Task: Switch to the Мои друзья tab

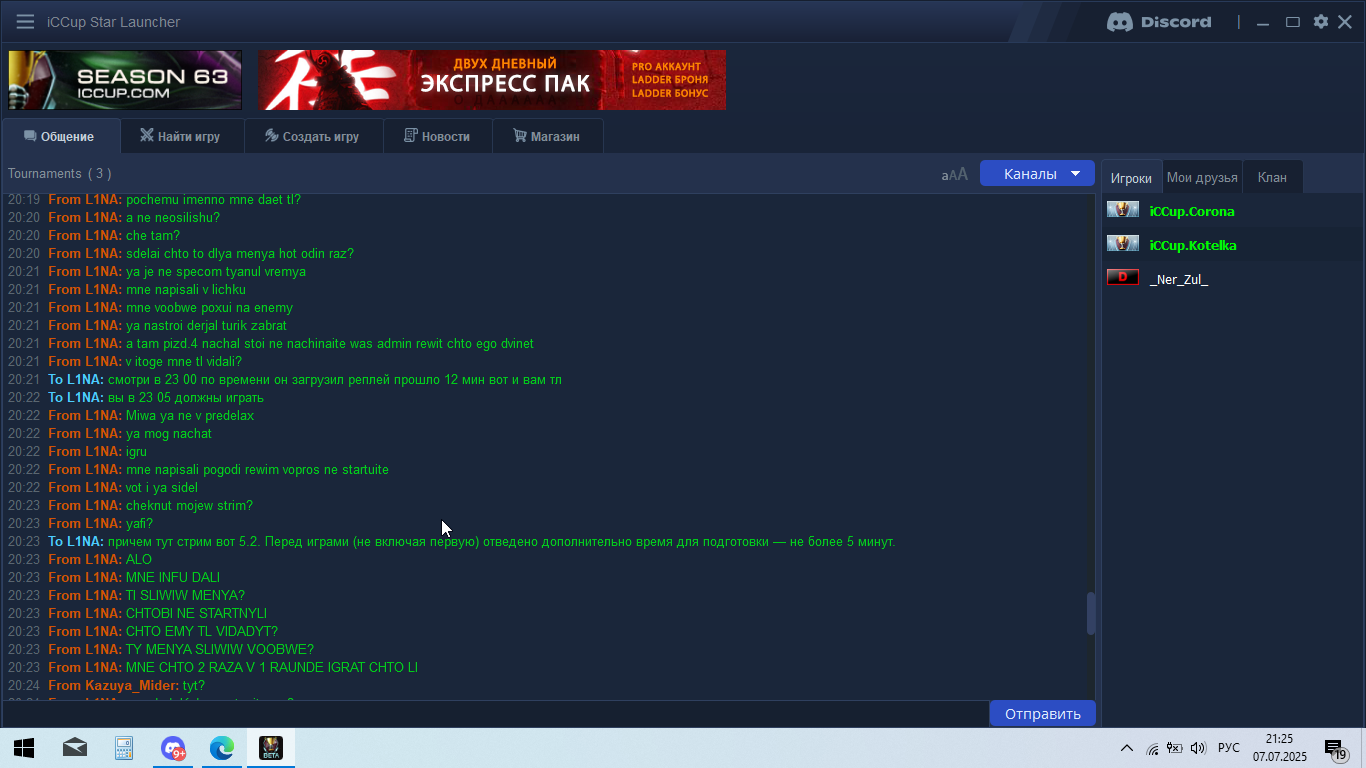Action: pos(1203,177)
